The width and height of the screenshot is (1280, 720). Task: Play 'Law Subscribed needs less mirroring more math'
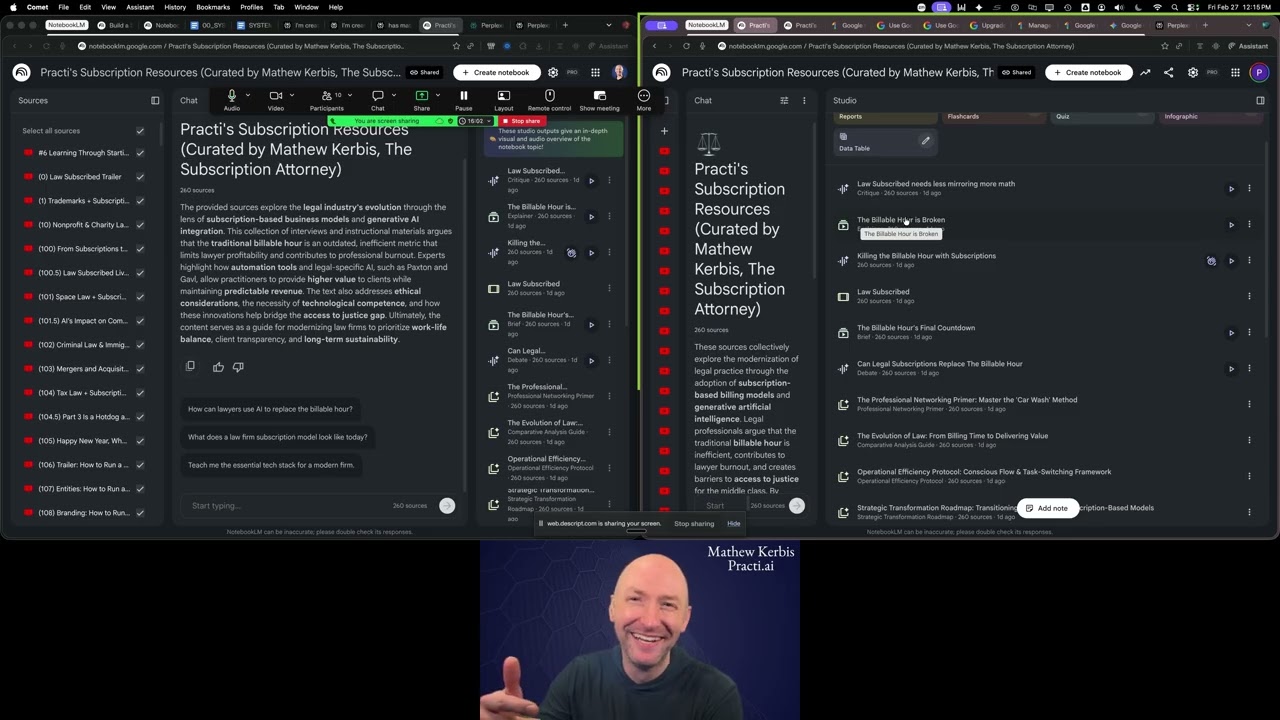click(1231, 188)
